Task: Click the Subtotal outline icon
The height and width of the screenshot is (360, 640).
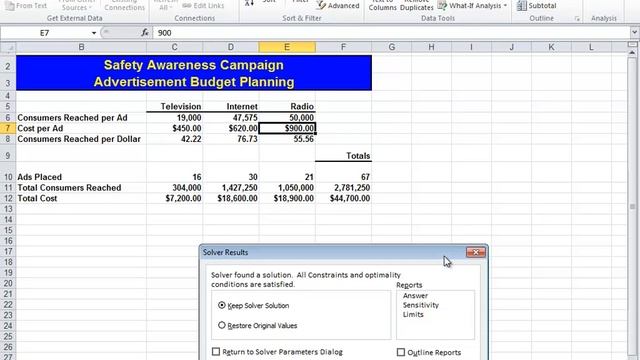Action: tap(521, 6)
